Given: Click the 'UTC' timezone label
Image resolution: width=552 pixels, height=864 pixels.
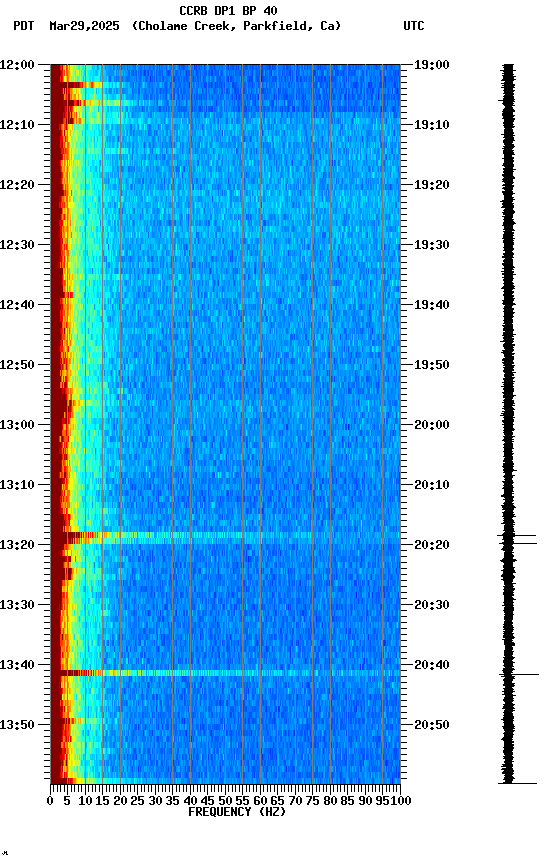Looking at the screenshot, I should coord(414,26).
